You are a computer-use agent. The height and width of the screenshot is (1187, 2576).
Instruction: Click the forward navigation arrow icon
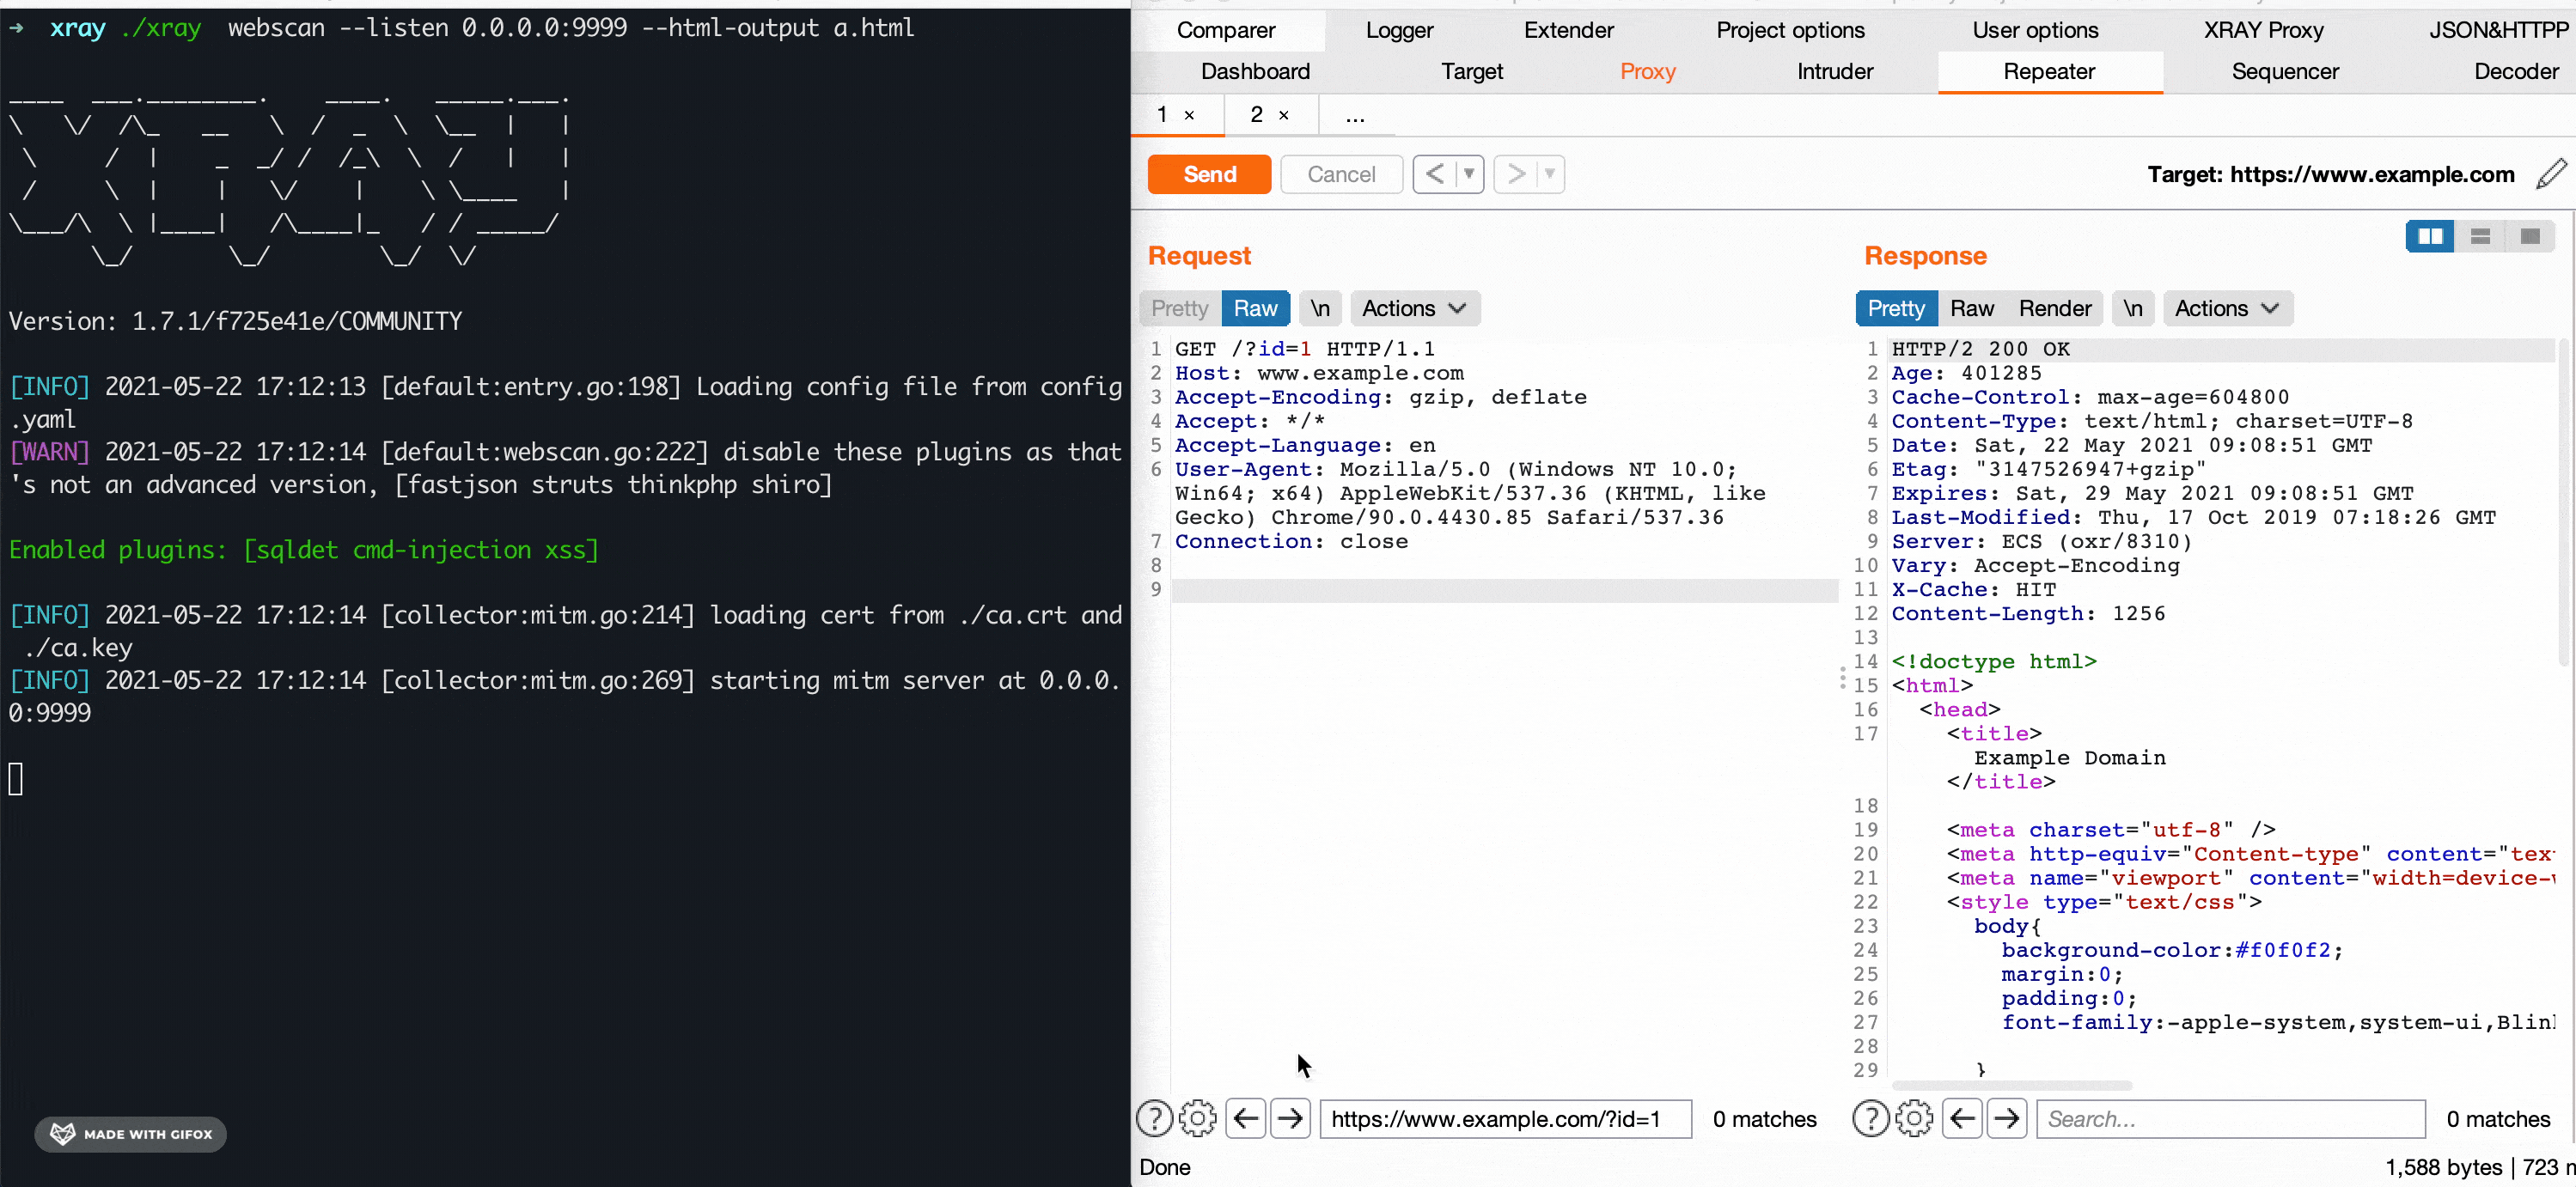pos(1290,1118)
